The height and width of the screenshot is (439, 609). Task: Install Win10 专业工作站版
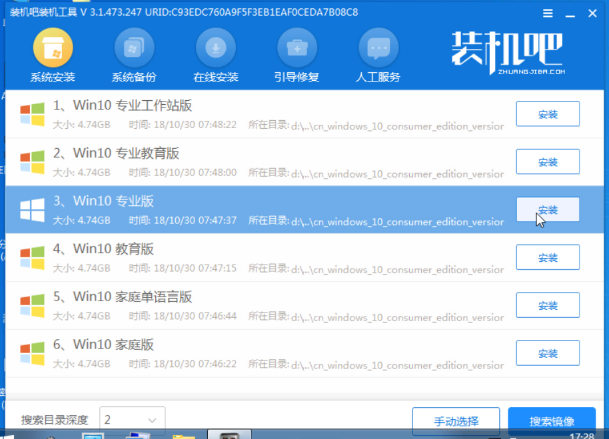click(x=547, y=114)
